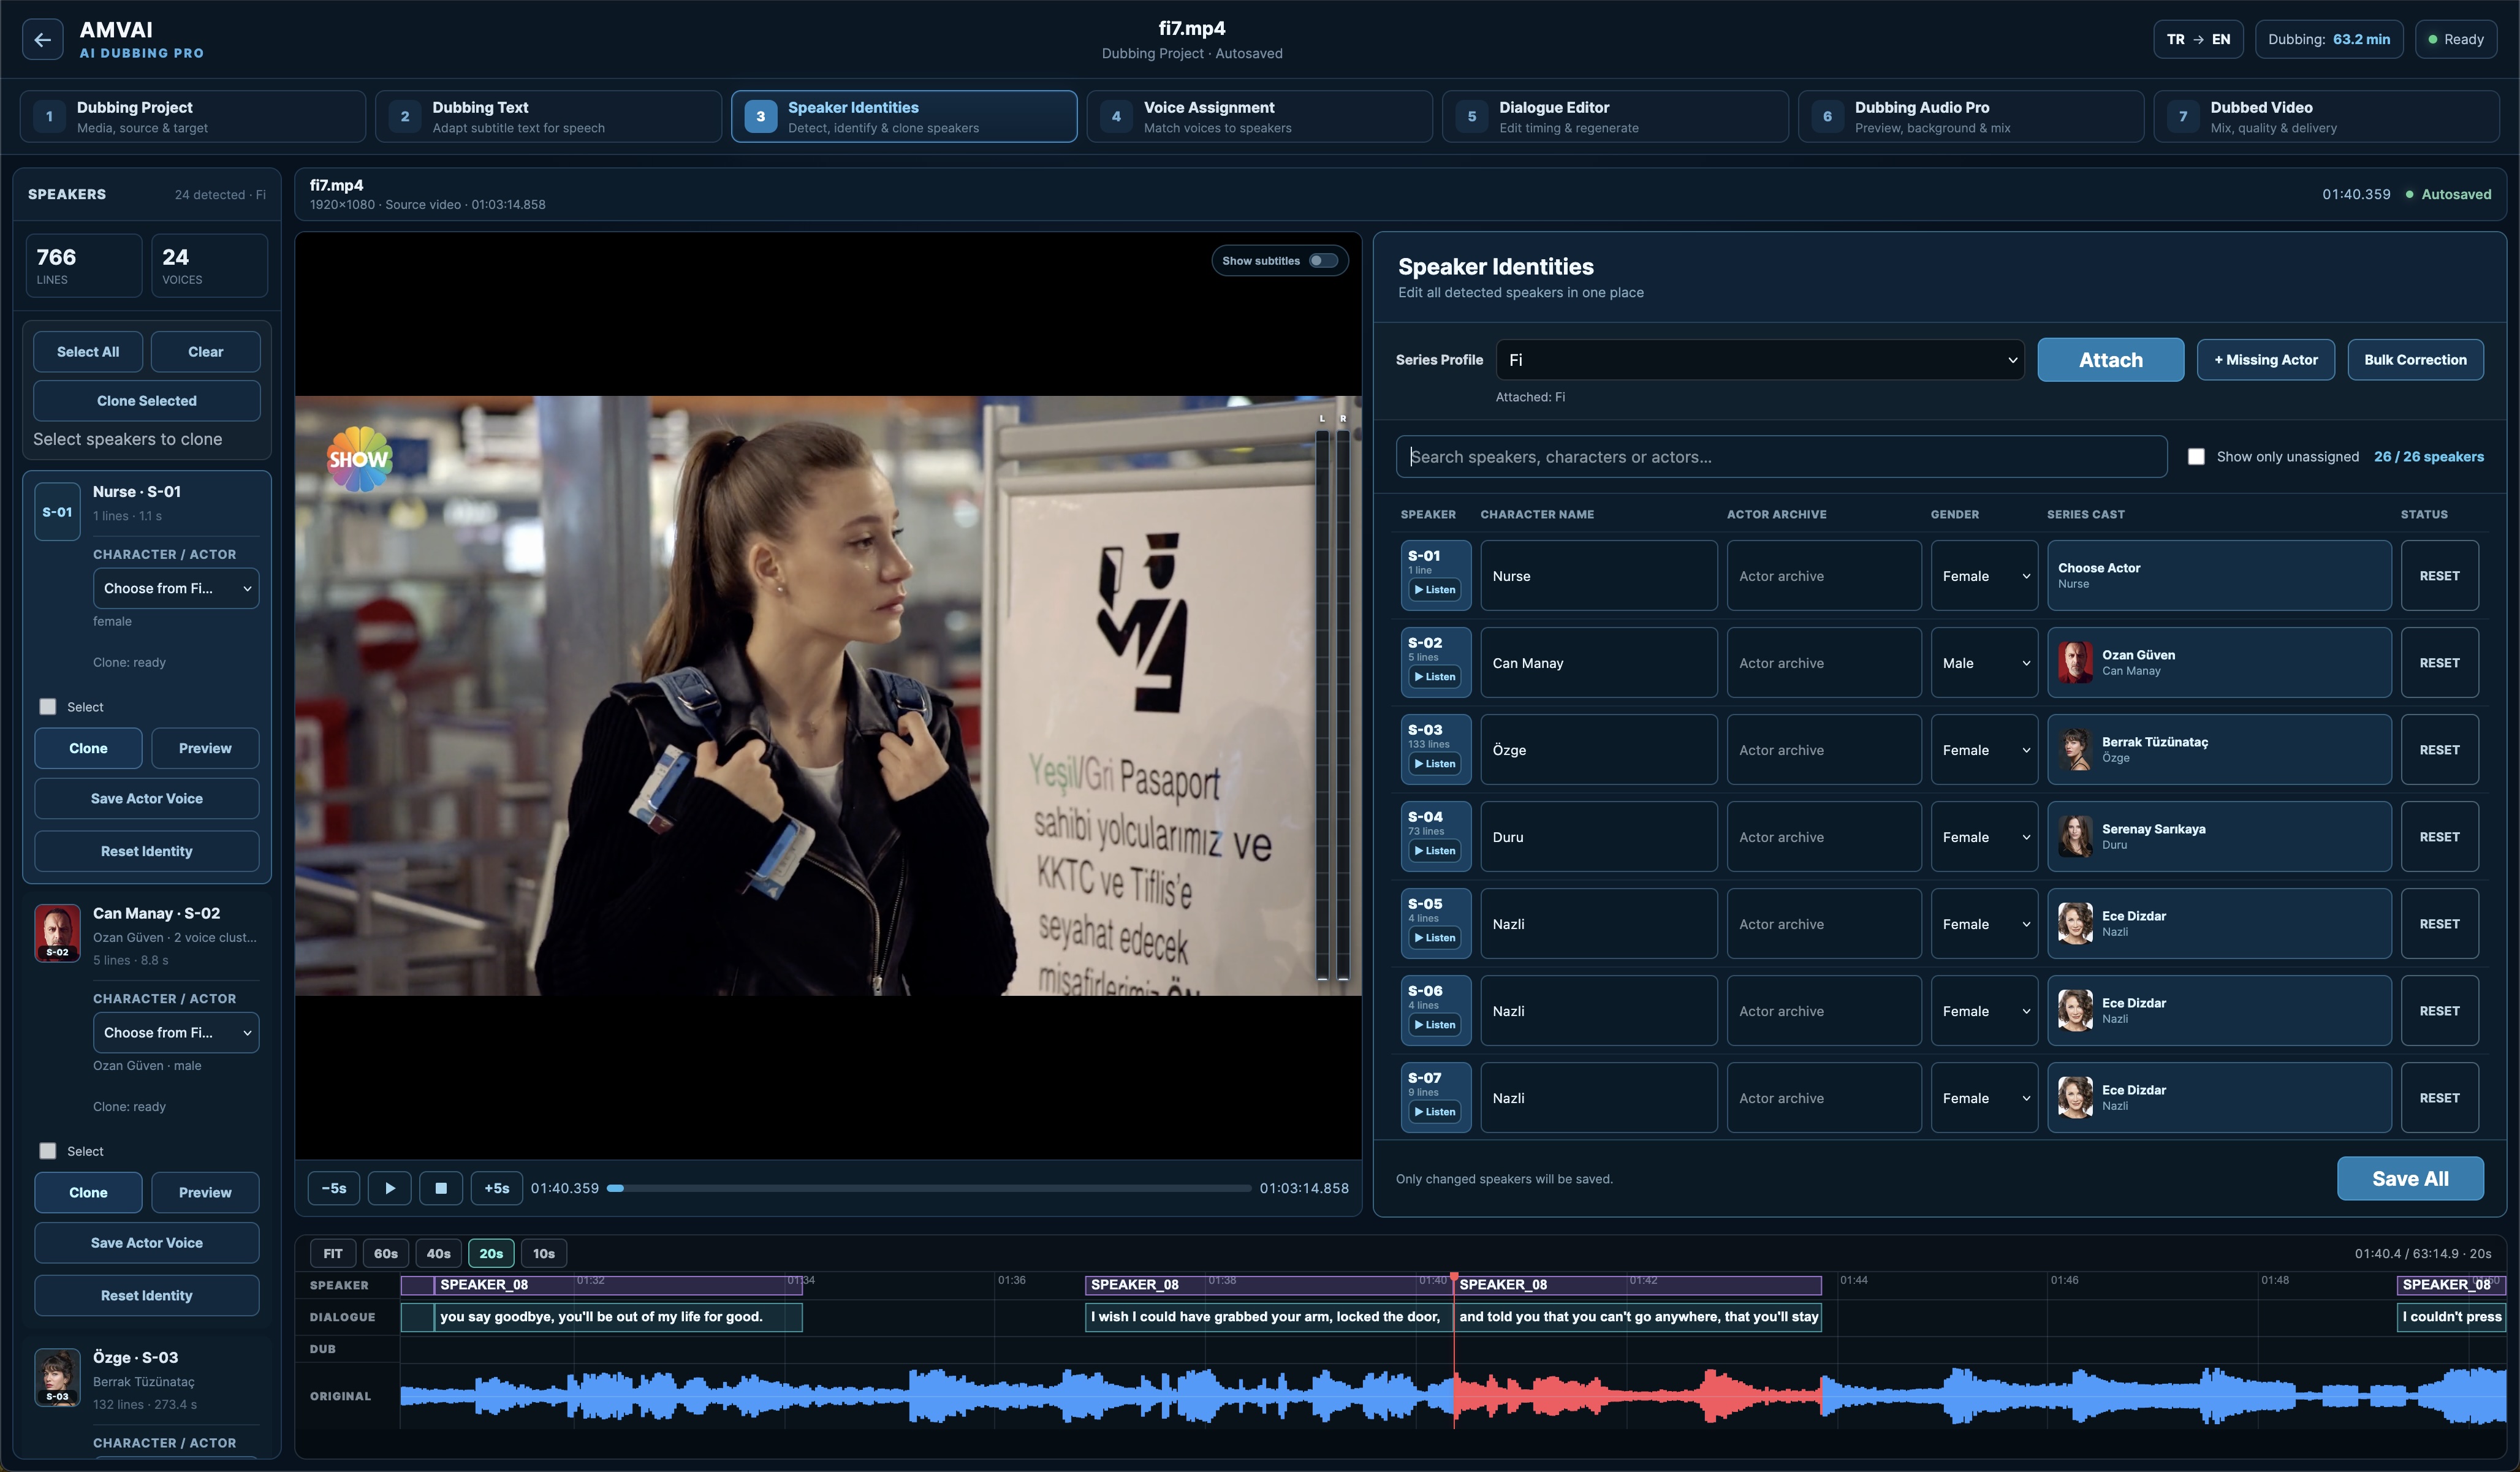Open Choose from Fi dropdown under Nurse S-01
The image size is (2520, 1472).
(x=176, y=588)
